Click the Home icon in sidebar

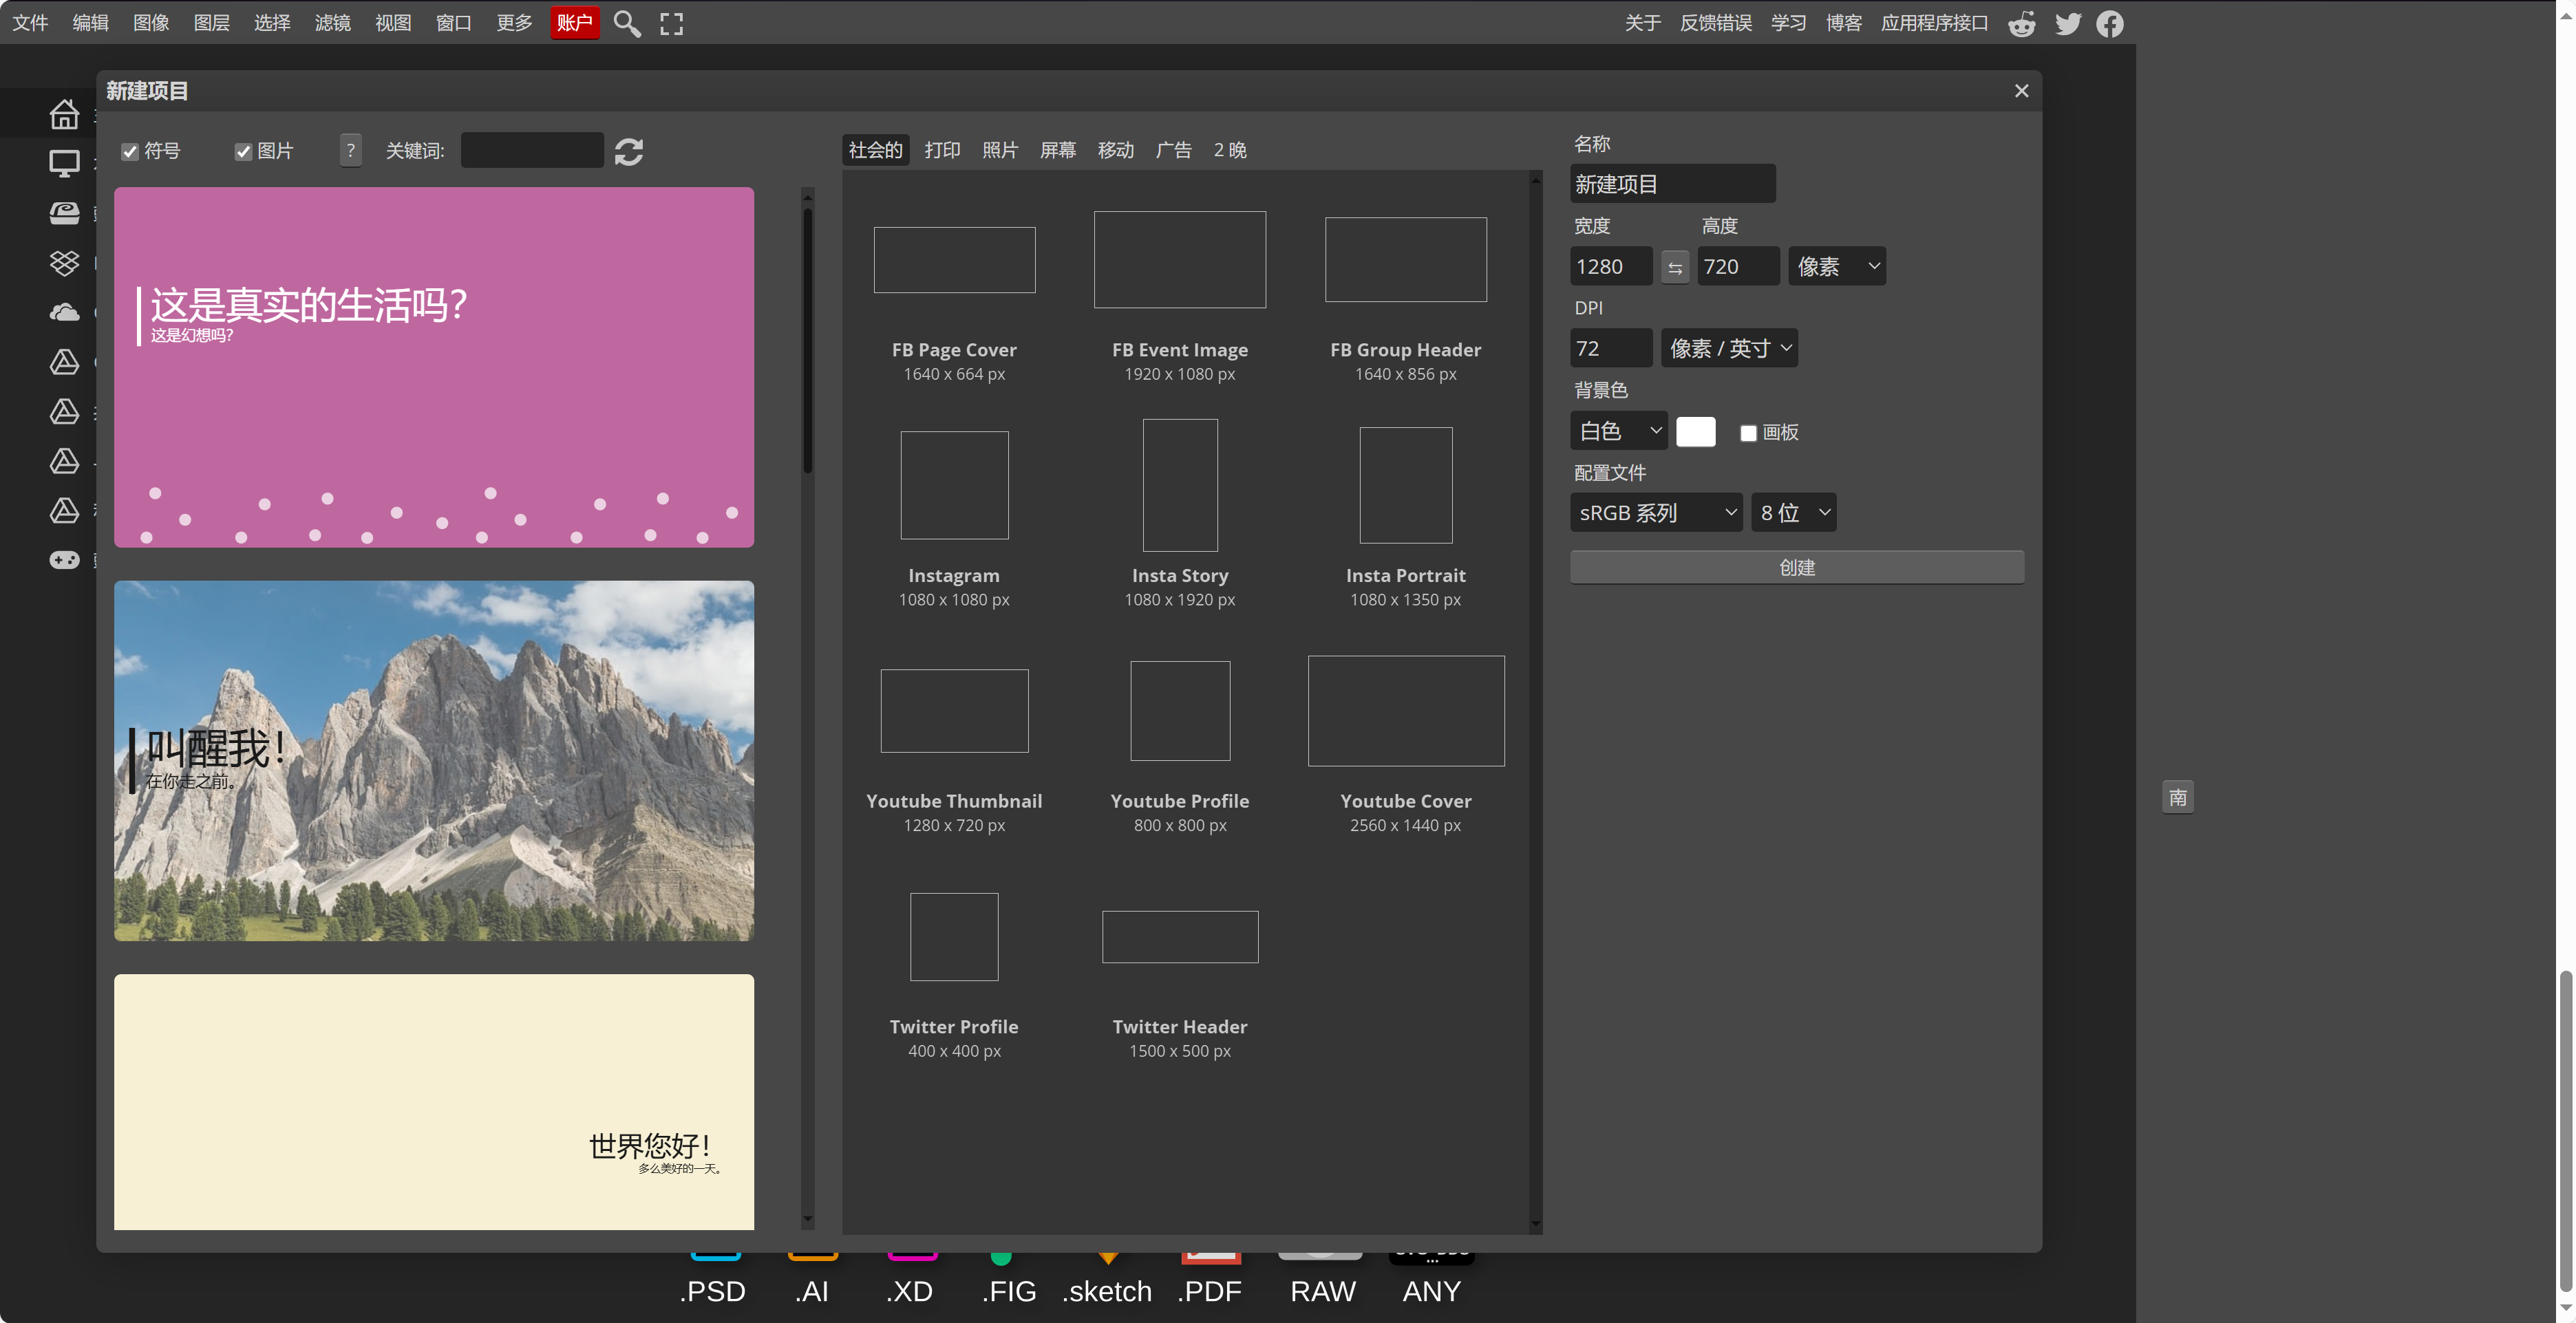pyautogui.click(x=64, y=114)
